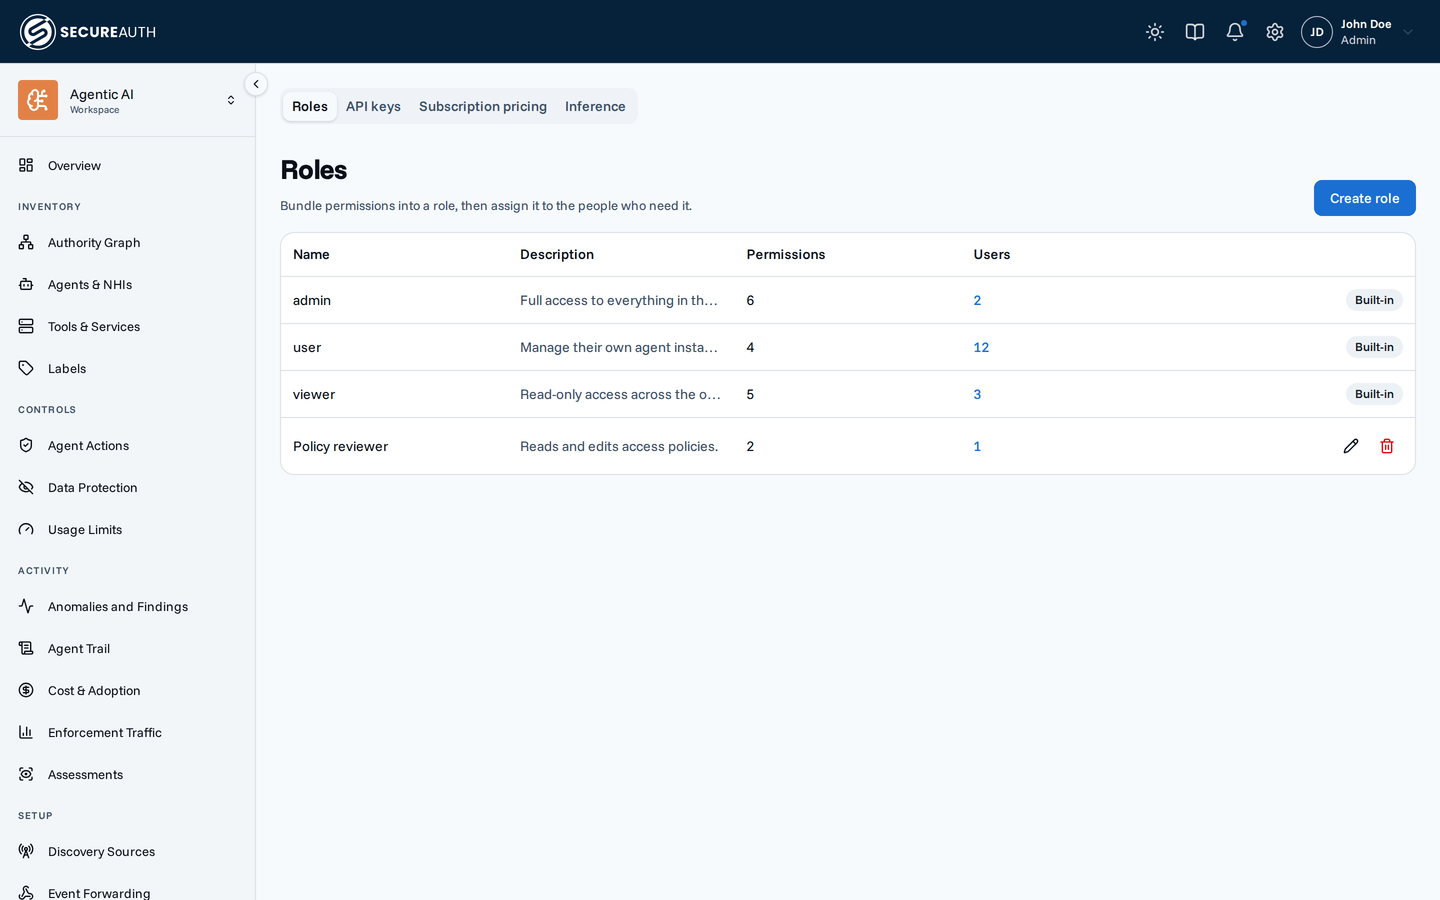Toggle the light/dark theme sun icon
The image size is (1440, 900).
[1155, 32]
